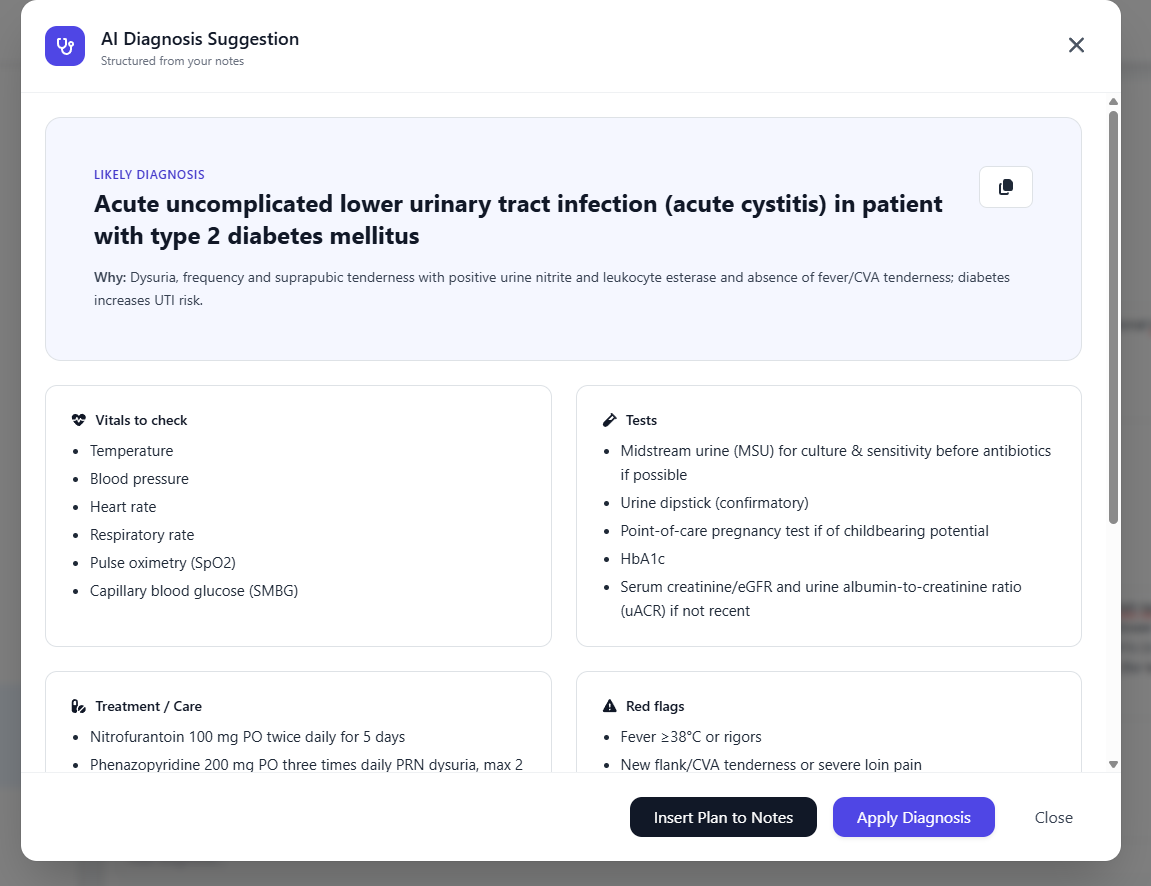Click the scrollbar down arrow

coord(1113,763)
